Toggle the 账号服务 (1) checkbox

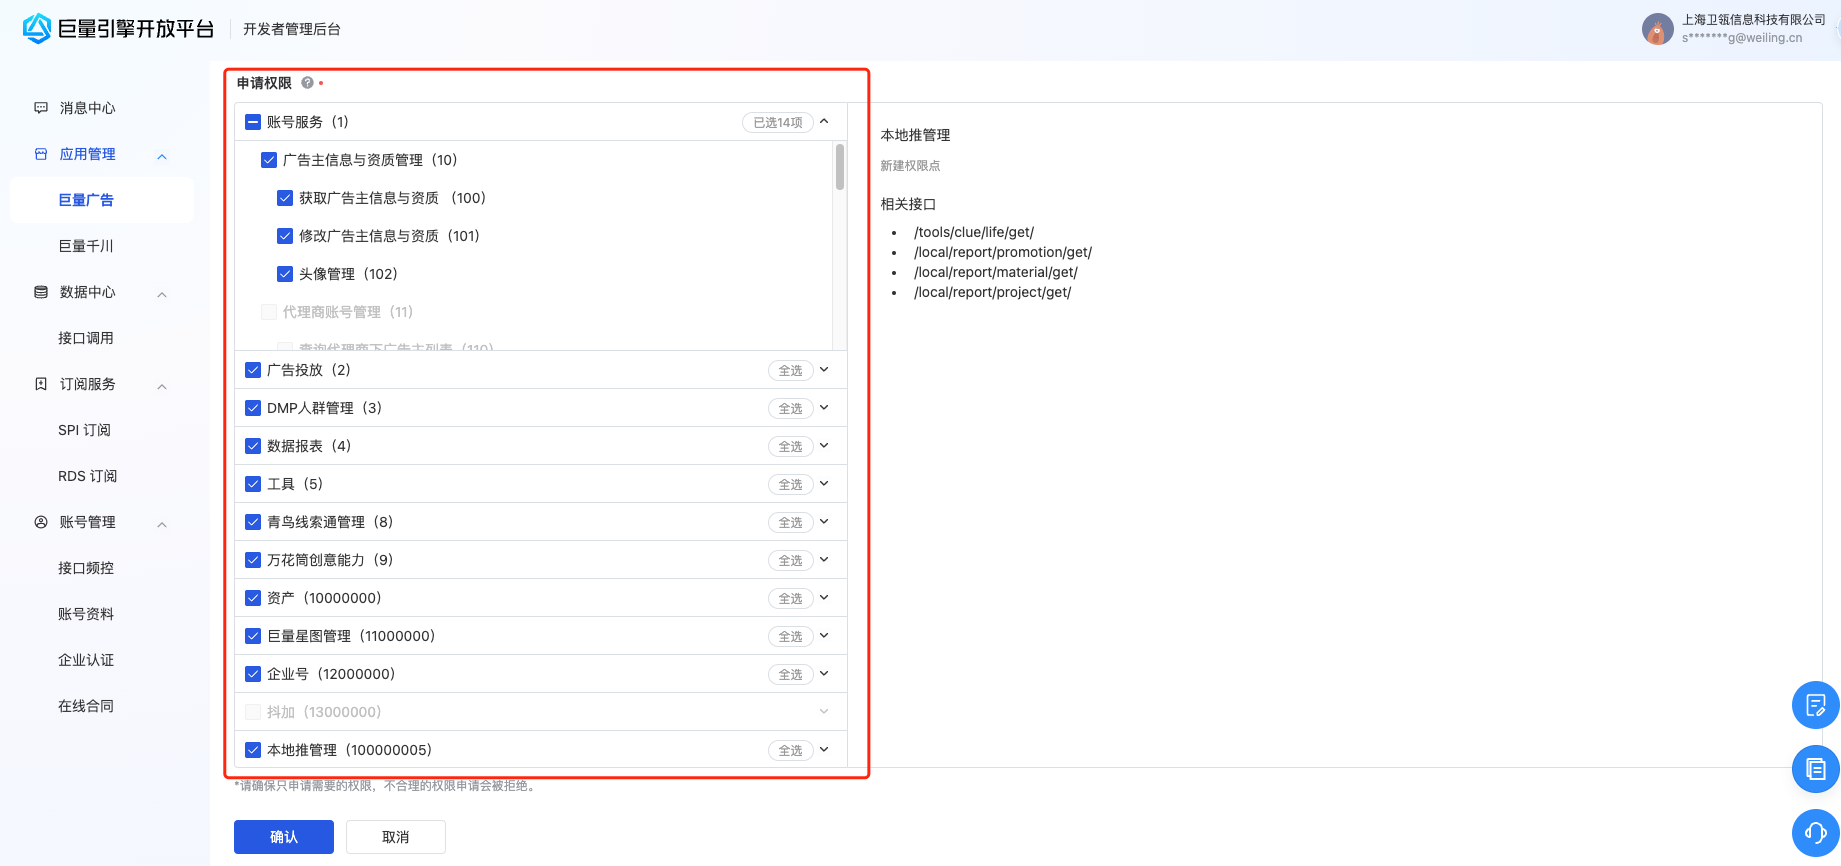click(x=253, y=122)
